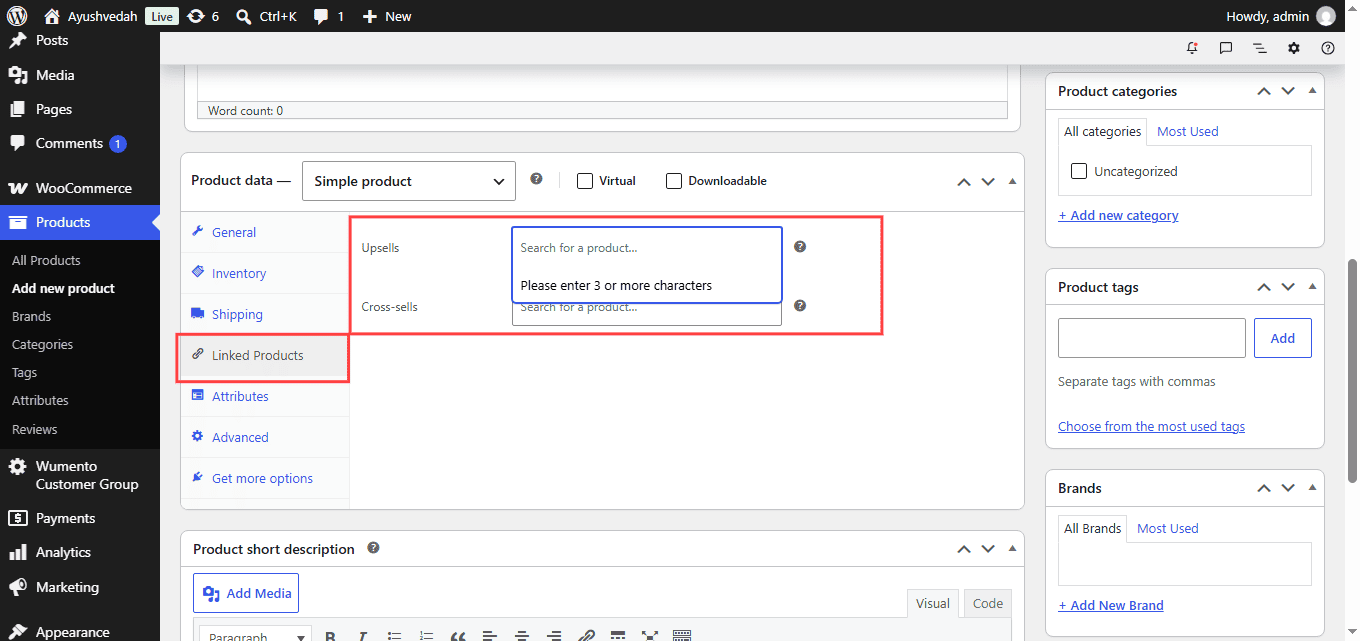Viewport: 1360px width, 641px height.
Task: Enable the Downloadable checkbox
Action: tap(674, 181)
